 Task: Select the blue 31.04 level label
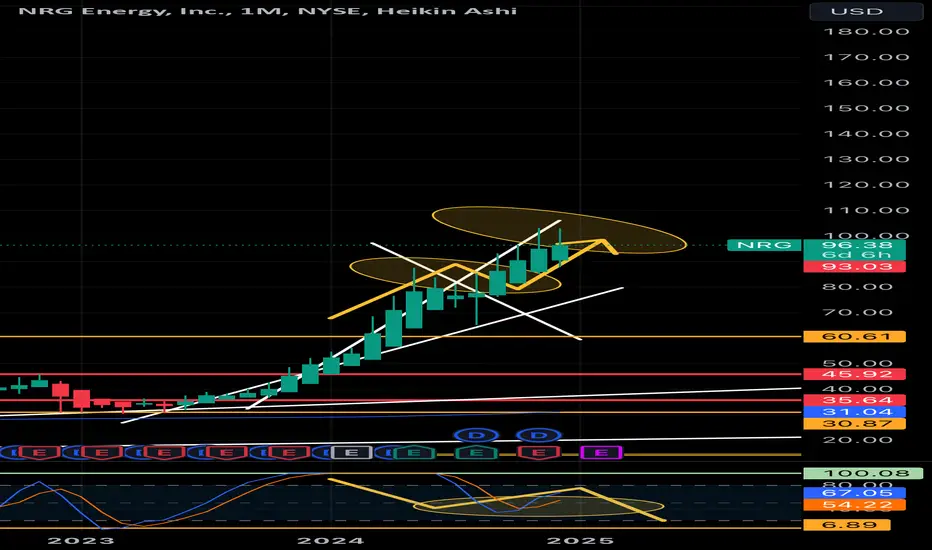point(854,412)
